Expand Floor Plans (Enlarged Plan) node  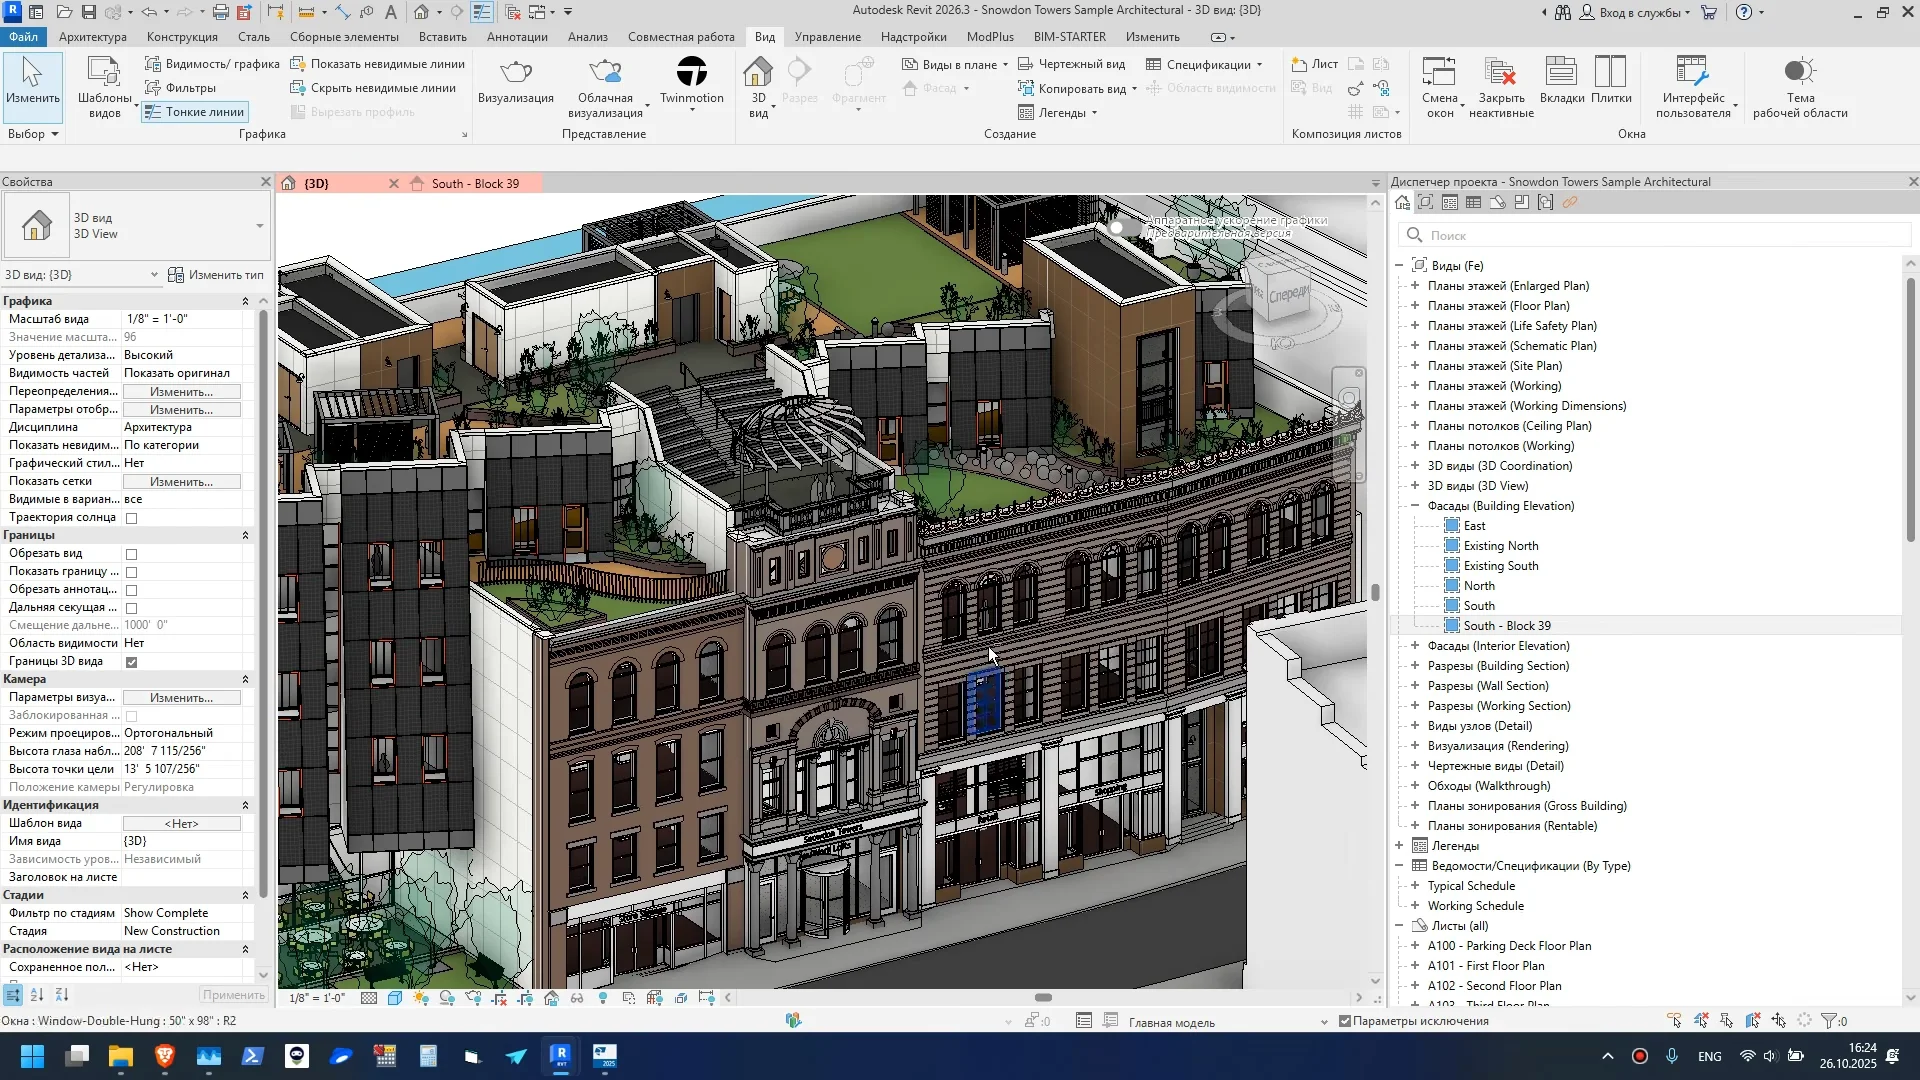tap(1415, 286)
